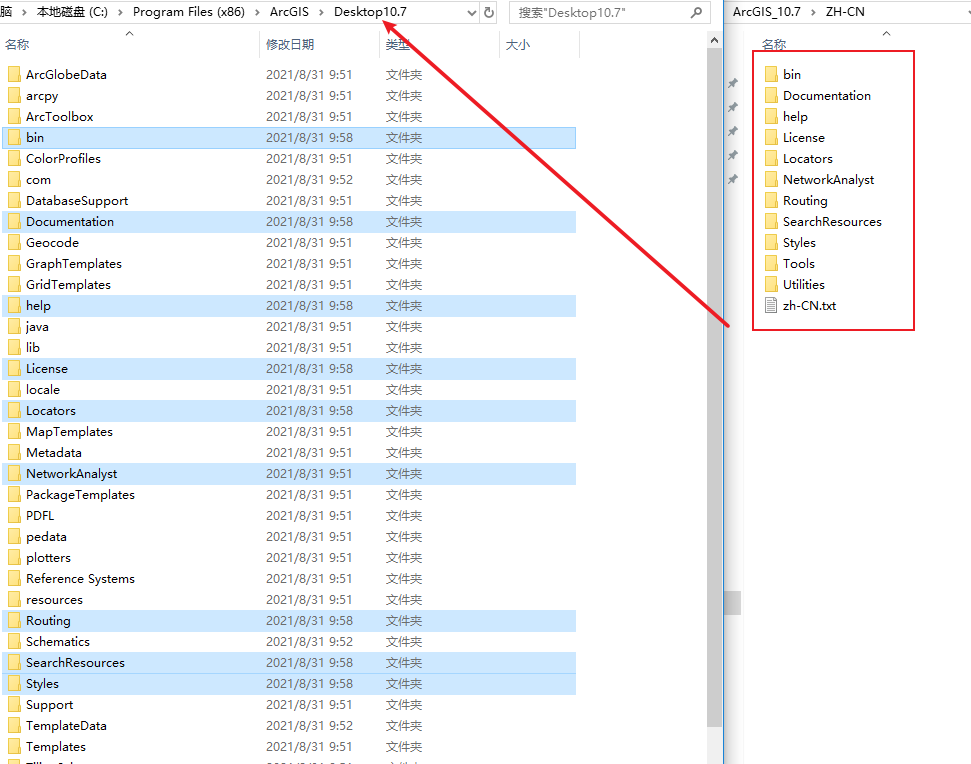Click ArcGIS_10.7 breadcrumb in right window

(767, 12)
